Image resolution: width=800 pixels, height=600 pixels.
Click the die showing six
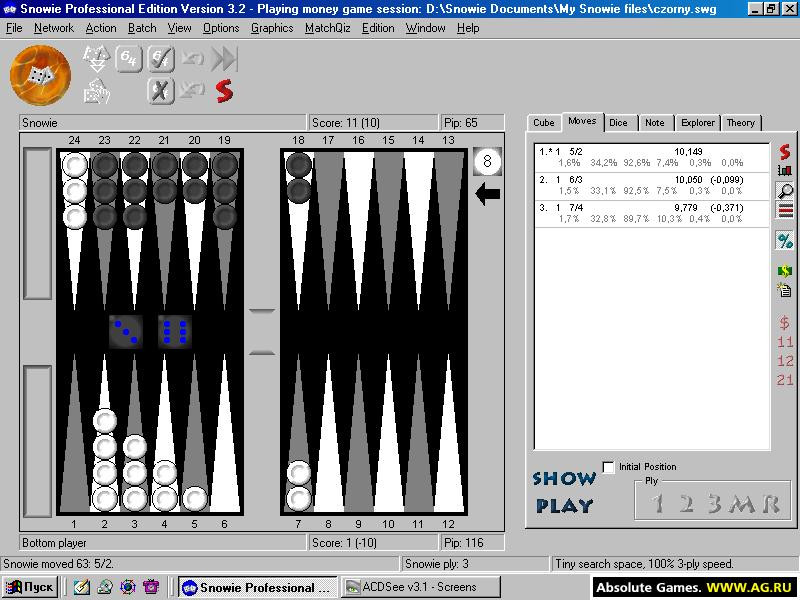[175, 332]
